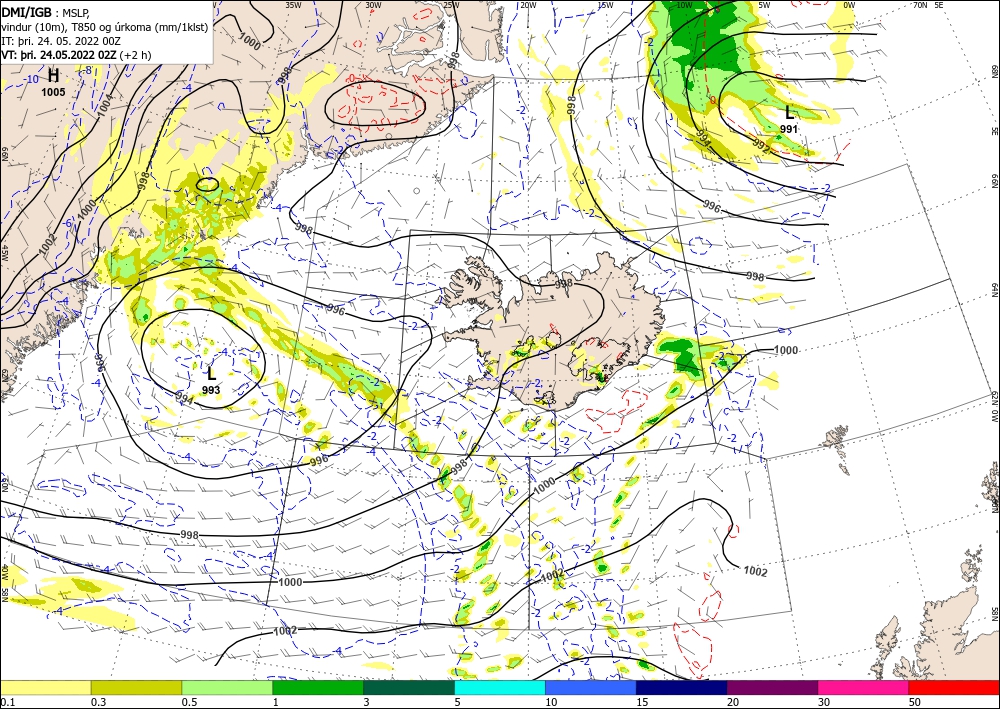Image resolution: width=1000 pixels, height=709 pixels.
Task: Select the purple 20–30 legend swatch
Action: [x=772, y=687]
